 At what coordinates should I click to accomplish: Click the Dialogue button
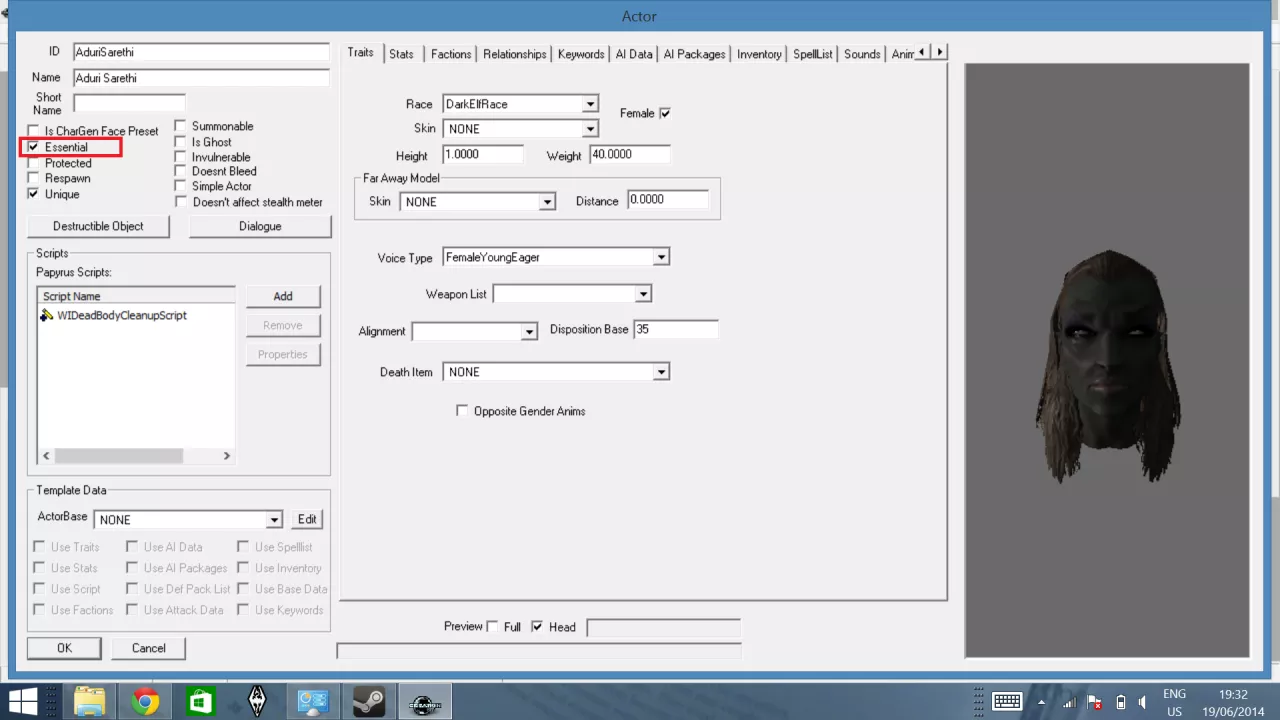click(x=260, y=226)
